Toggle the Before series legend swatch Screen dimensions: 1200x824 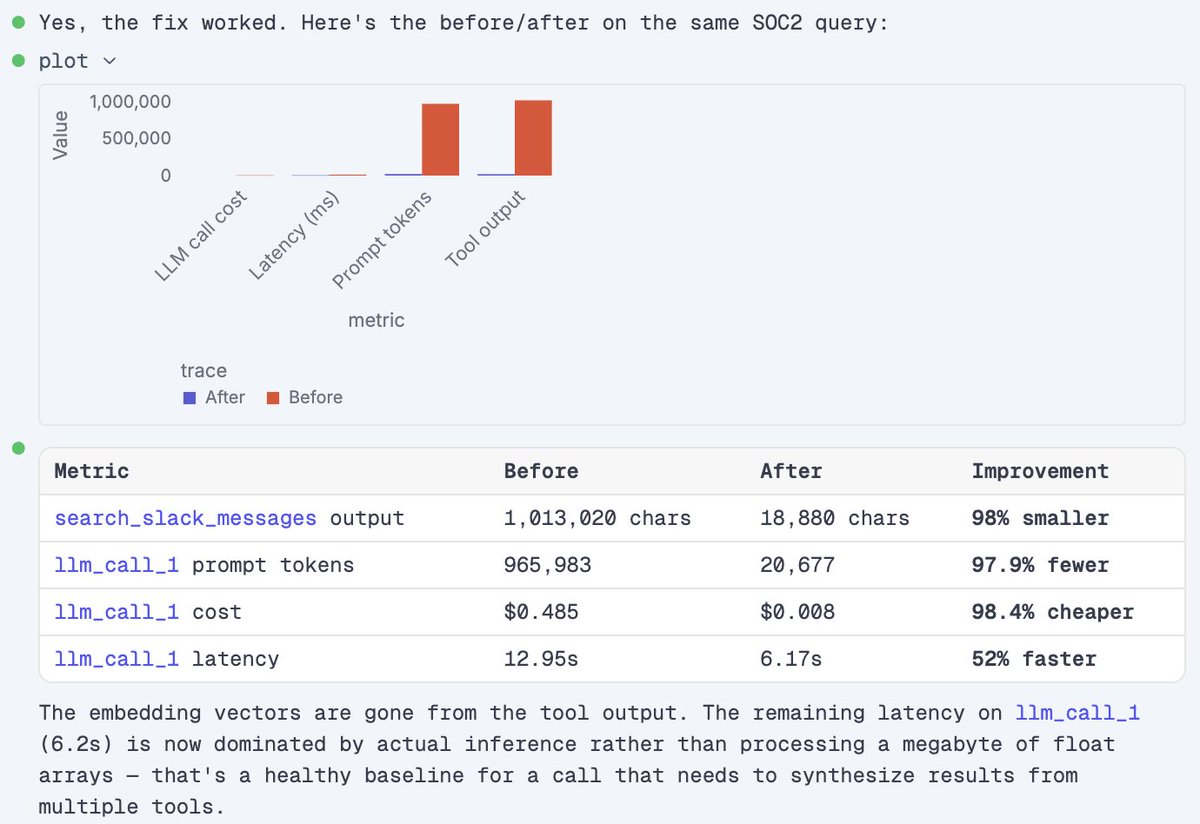272,398
